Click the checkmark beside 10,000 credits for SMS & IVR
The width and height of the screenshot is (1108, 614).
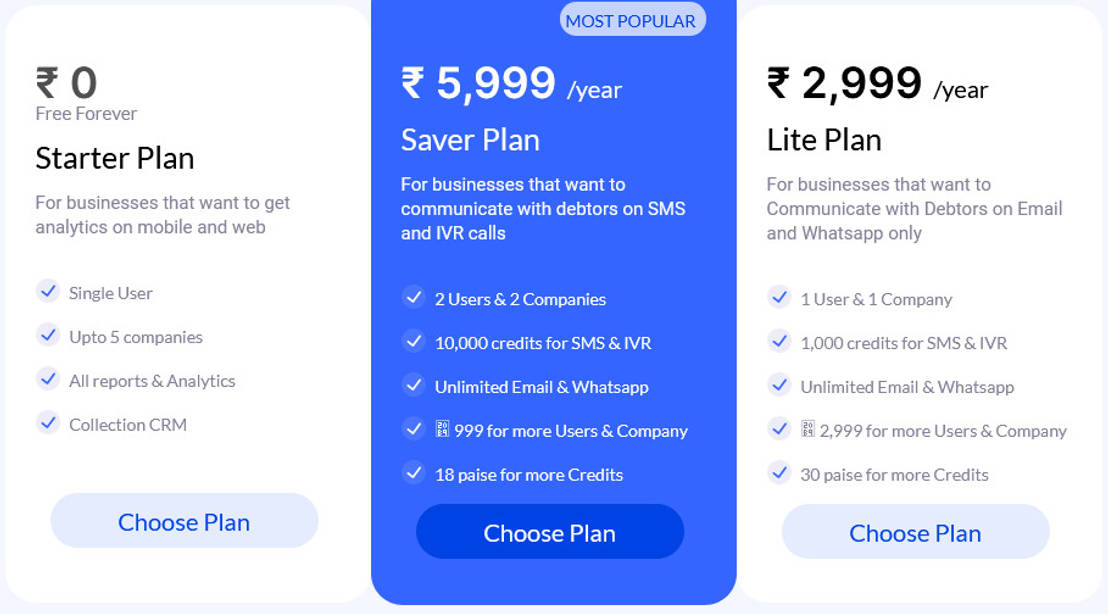413,341
